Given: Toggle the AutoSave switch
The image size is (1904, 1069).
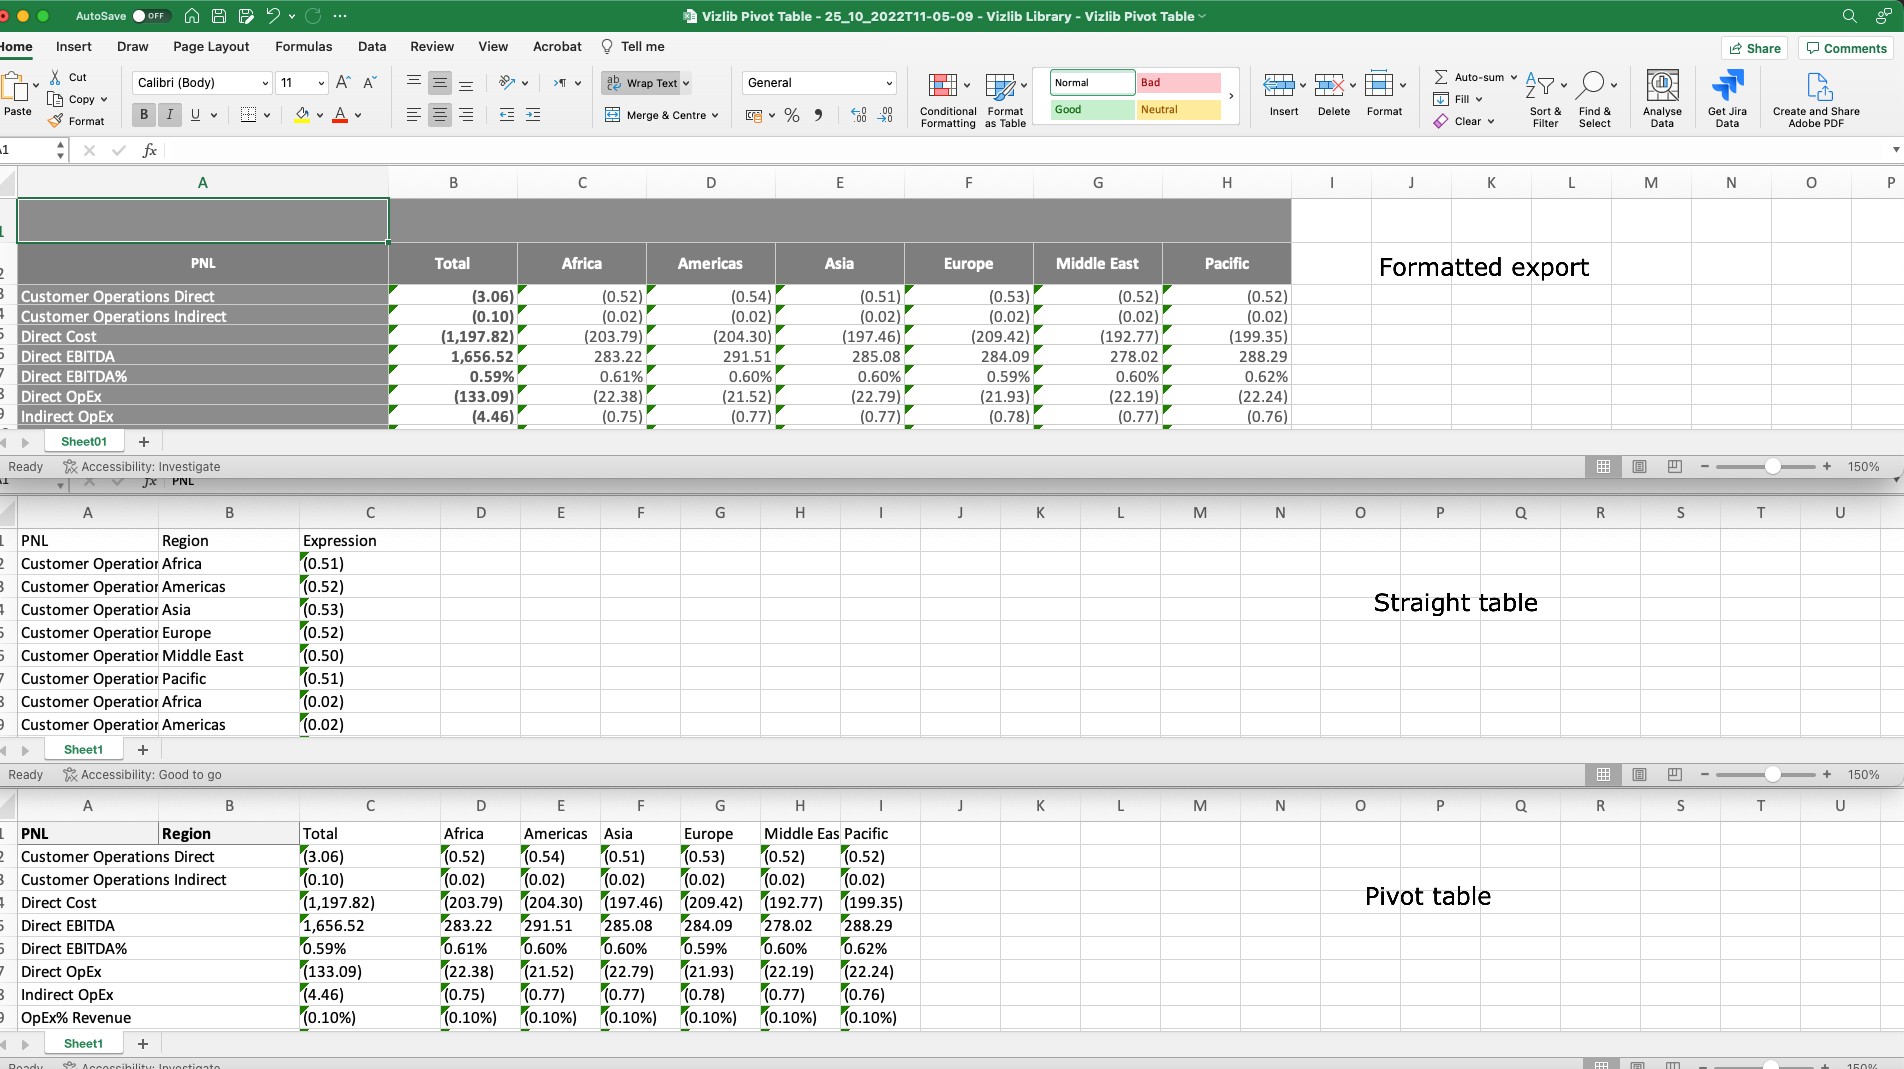Looking at the screenshot, I should tap(150, 16).
